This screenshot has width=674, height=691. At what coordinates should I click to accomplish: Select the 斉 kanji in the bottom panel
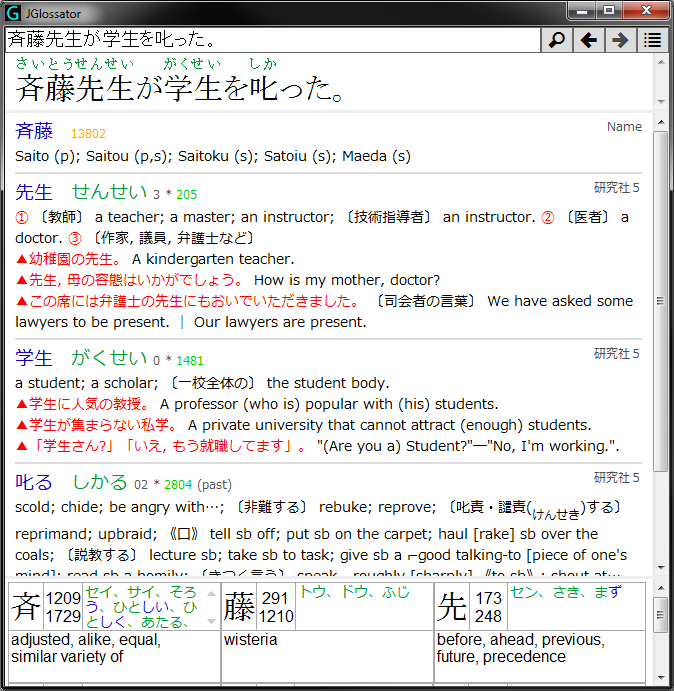click(25, 607)
